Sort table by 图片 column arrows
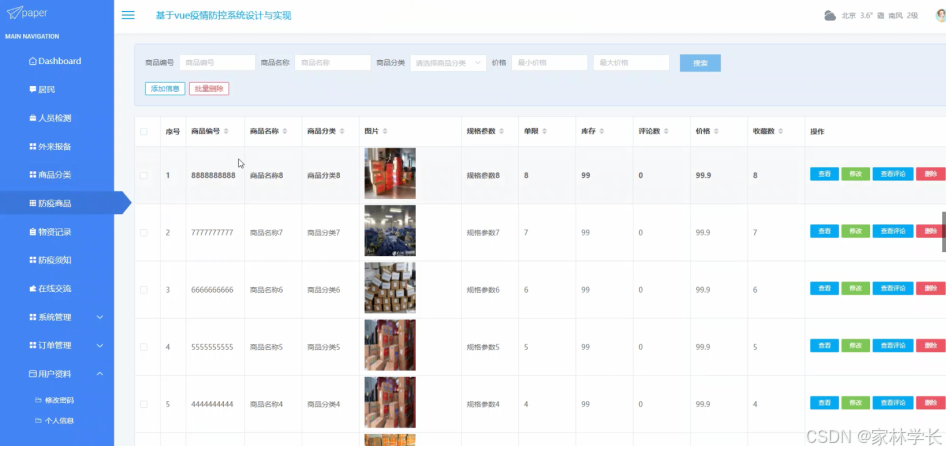 click(x=385, y=132)
